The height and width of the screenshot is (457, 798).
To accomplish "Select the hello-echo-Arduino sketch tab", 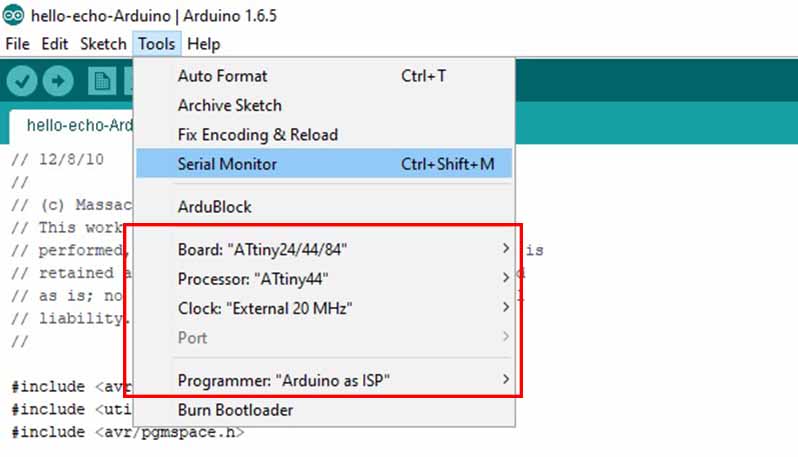I will click(71, 126).
